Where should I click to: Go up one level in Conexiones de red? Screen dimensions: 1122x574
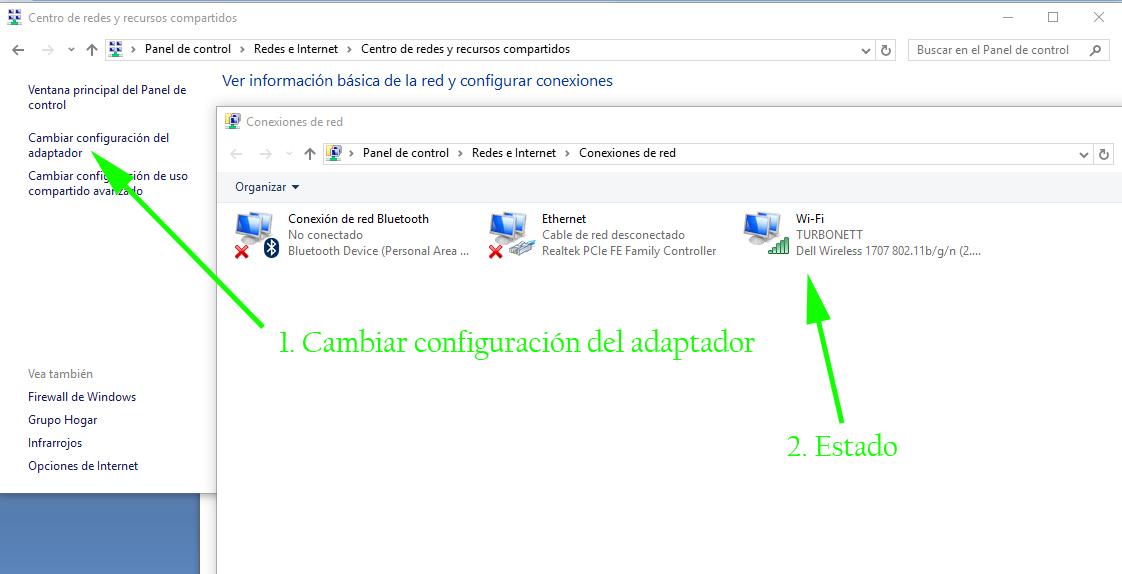pos(310,154)
